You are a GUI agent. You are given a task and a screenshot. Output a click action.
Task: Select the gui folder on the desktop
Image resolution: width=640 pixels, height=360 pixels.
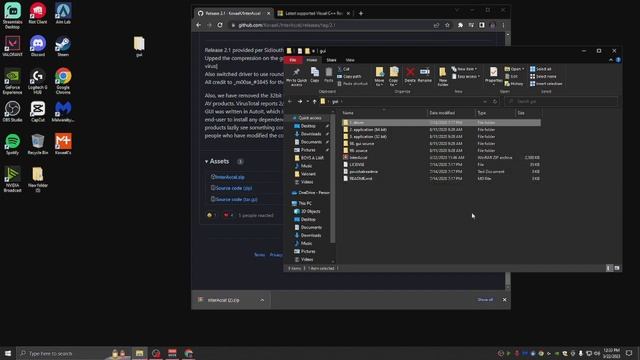[139, 47]
